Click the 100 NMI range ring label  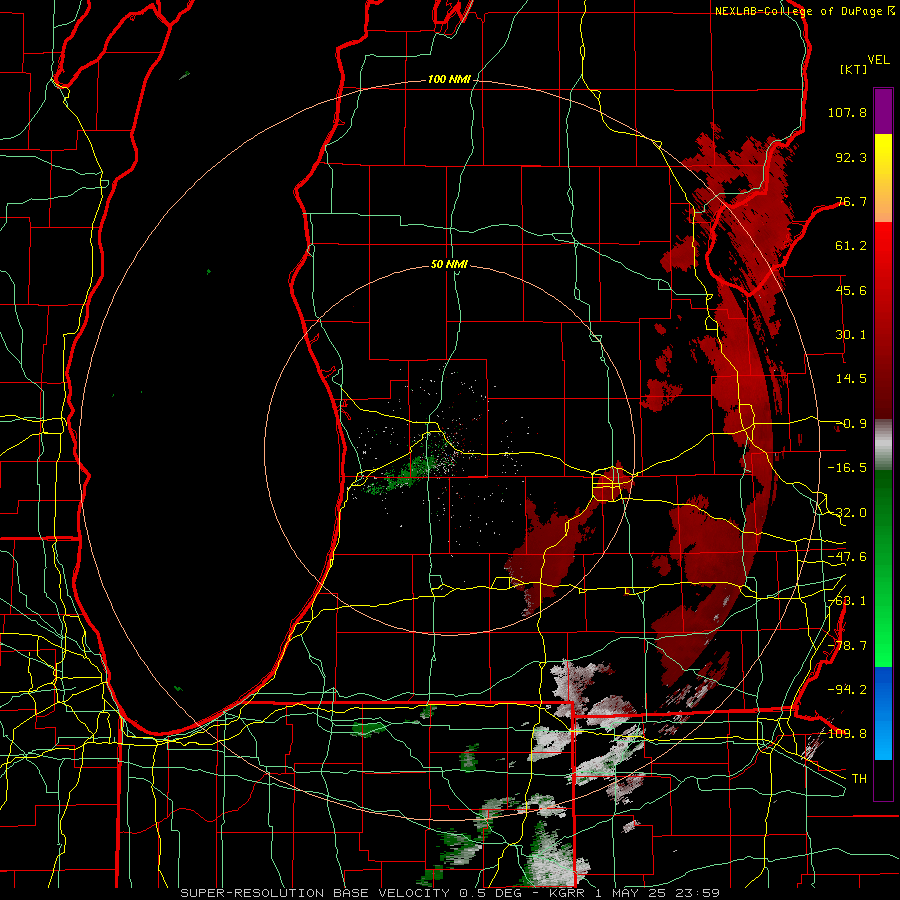(449, 79)
